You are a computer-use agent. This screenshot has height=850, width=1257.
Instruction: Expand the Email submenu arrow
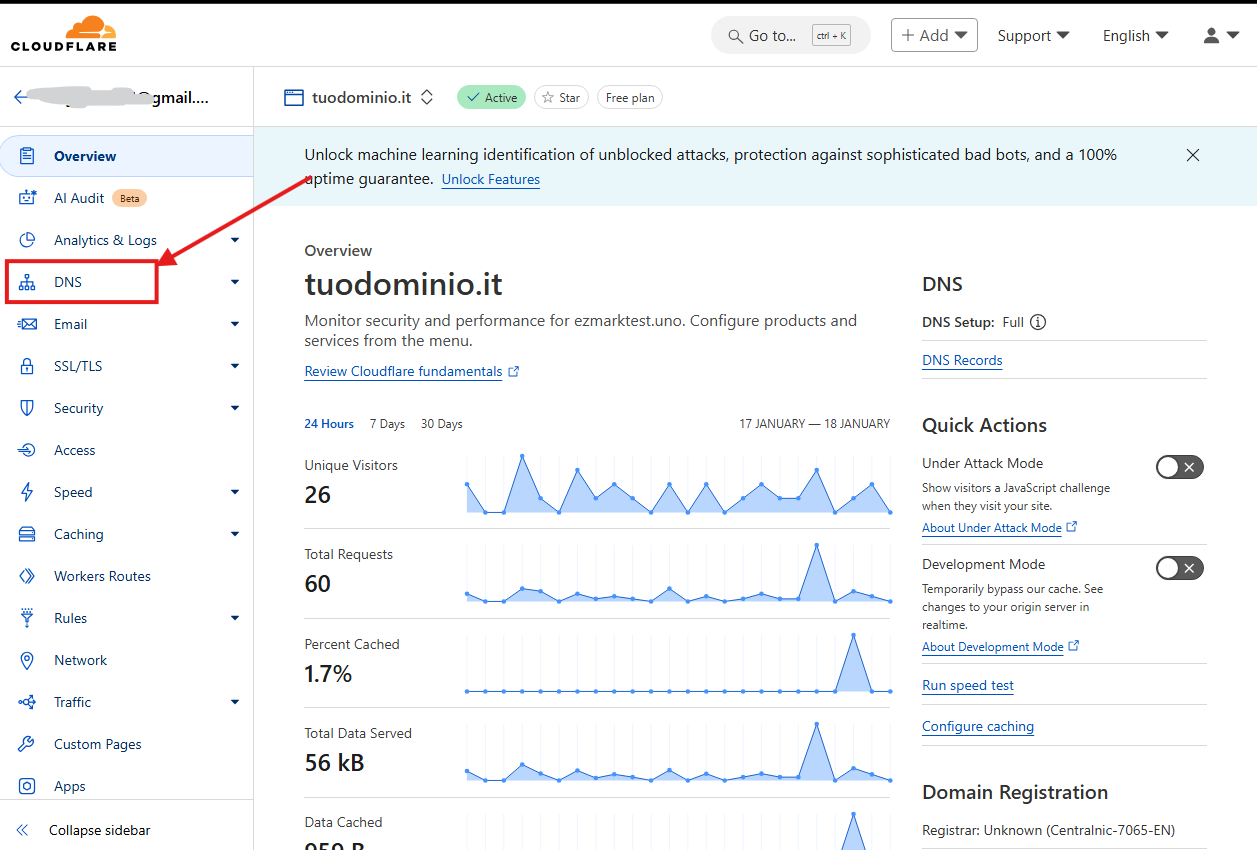point(234,324)
